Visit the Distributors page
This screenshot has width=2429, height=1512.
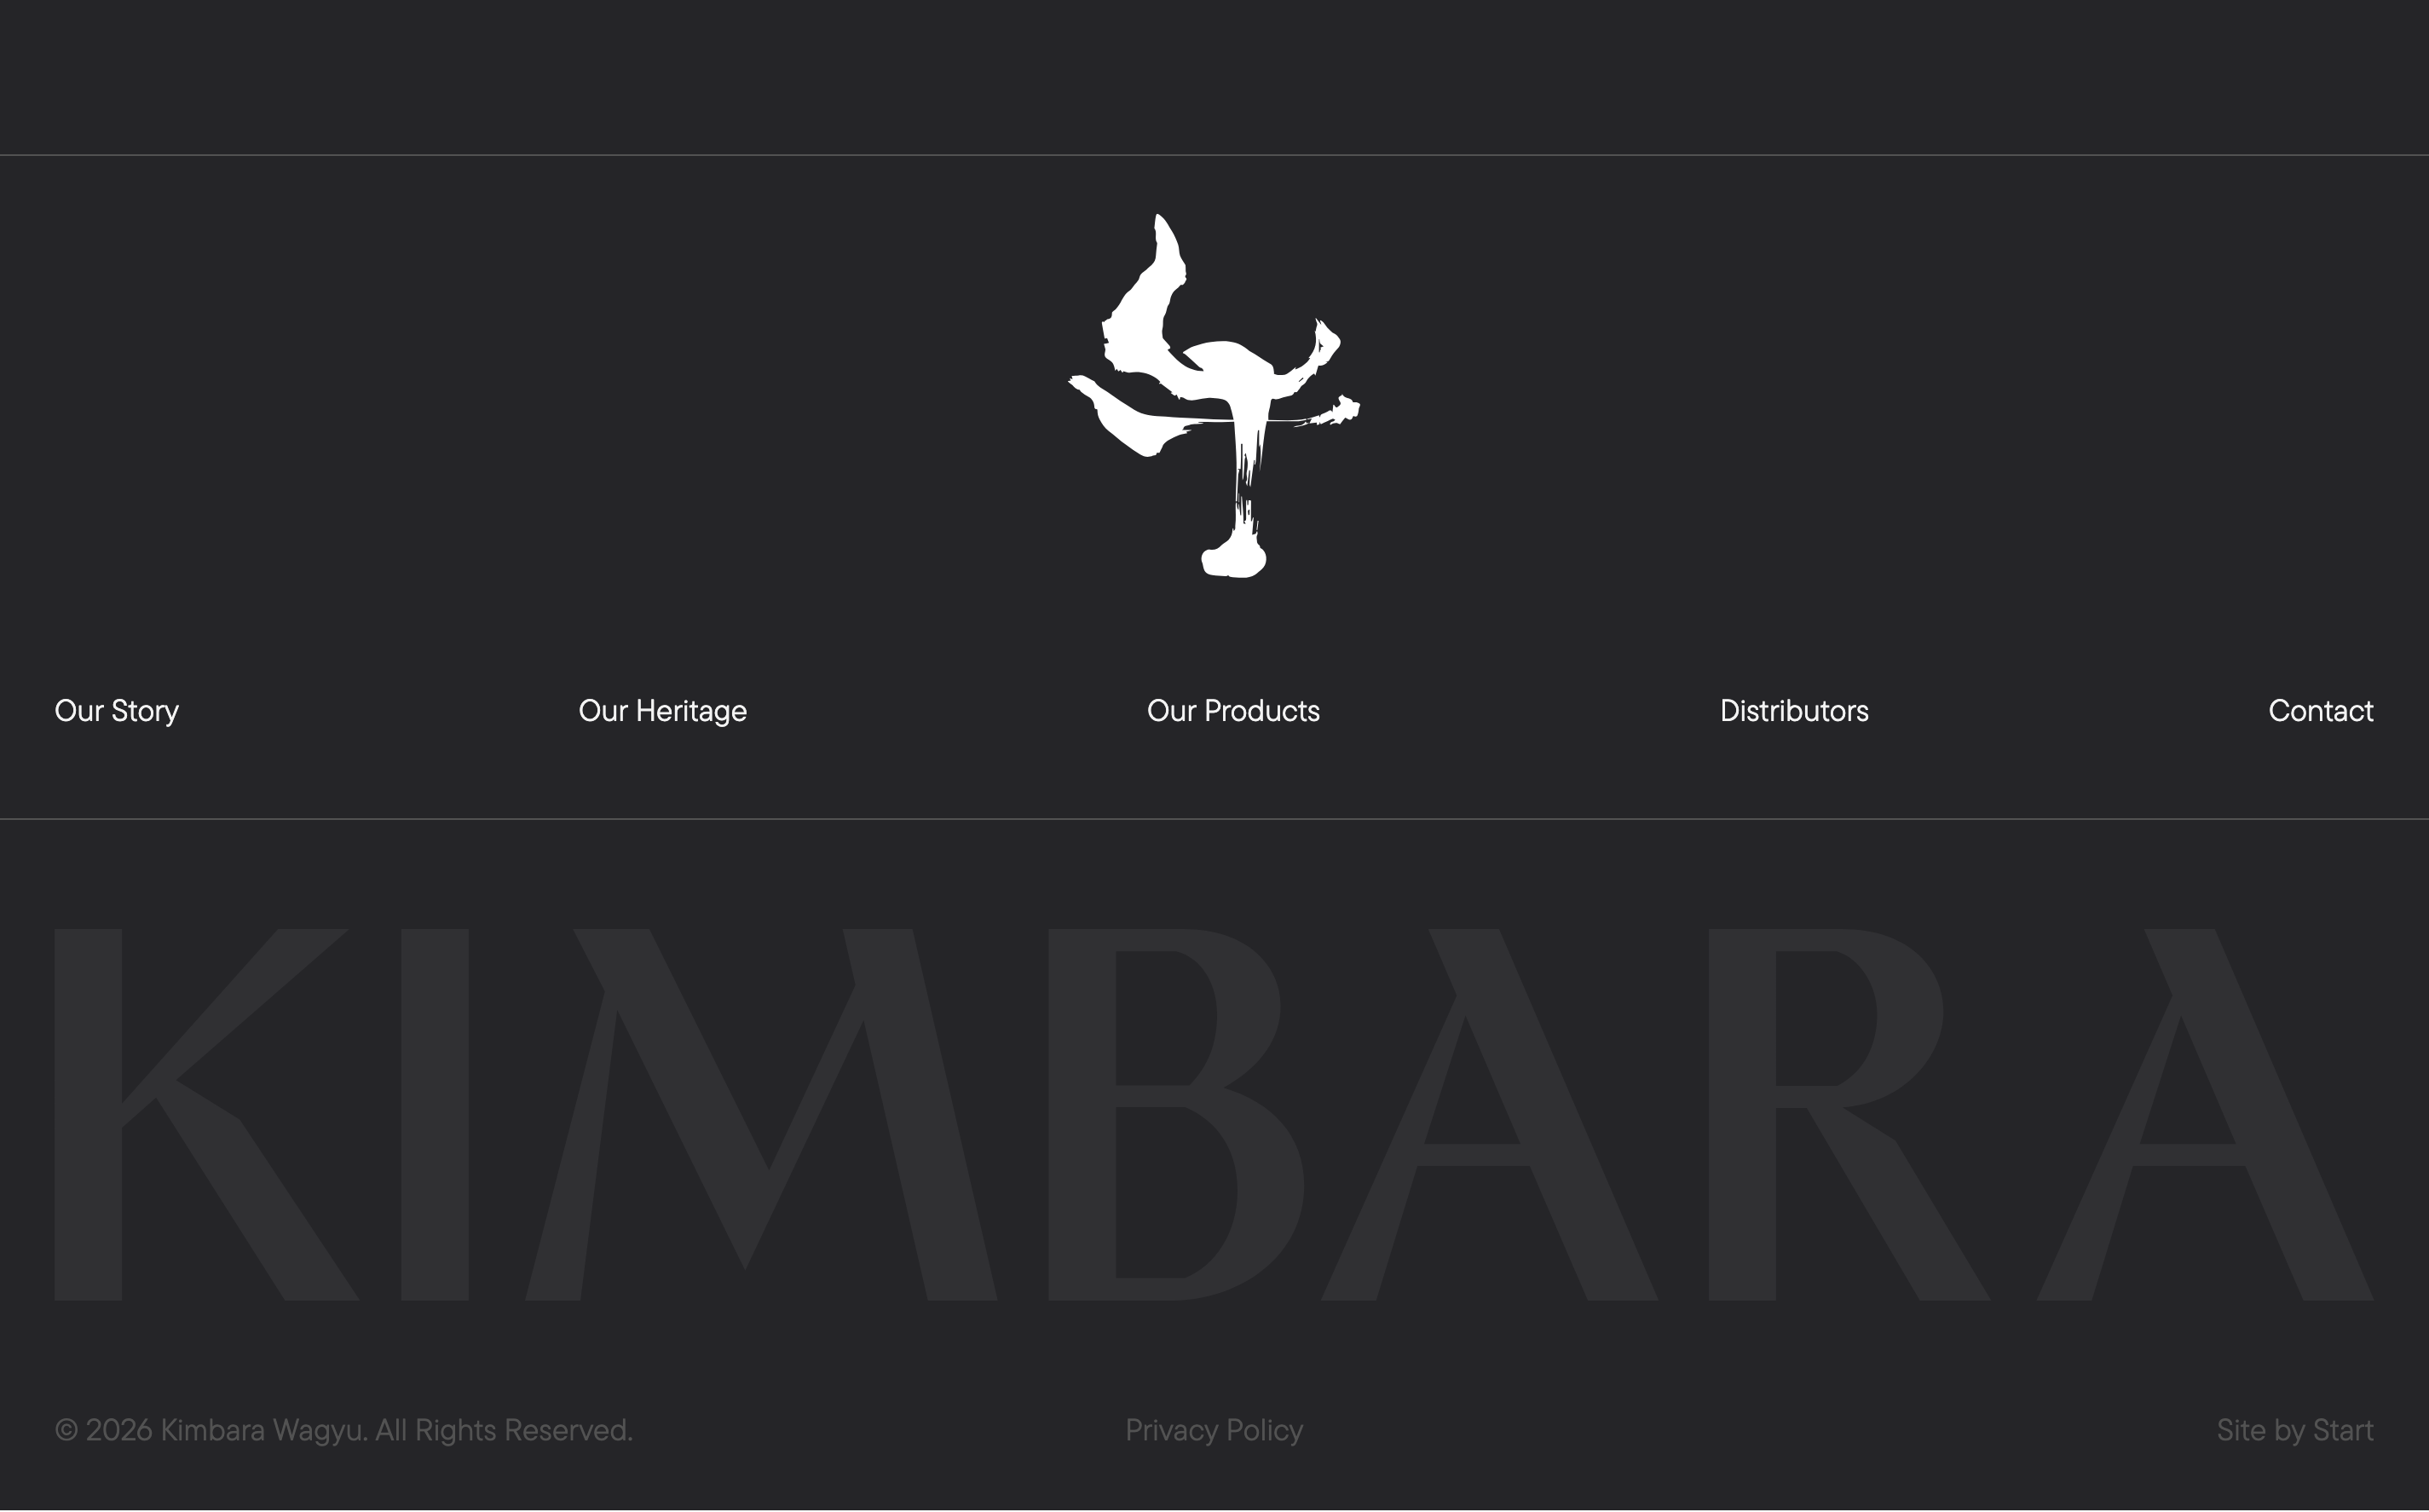1794,711
